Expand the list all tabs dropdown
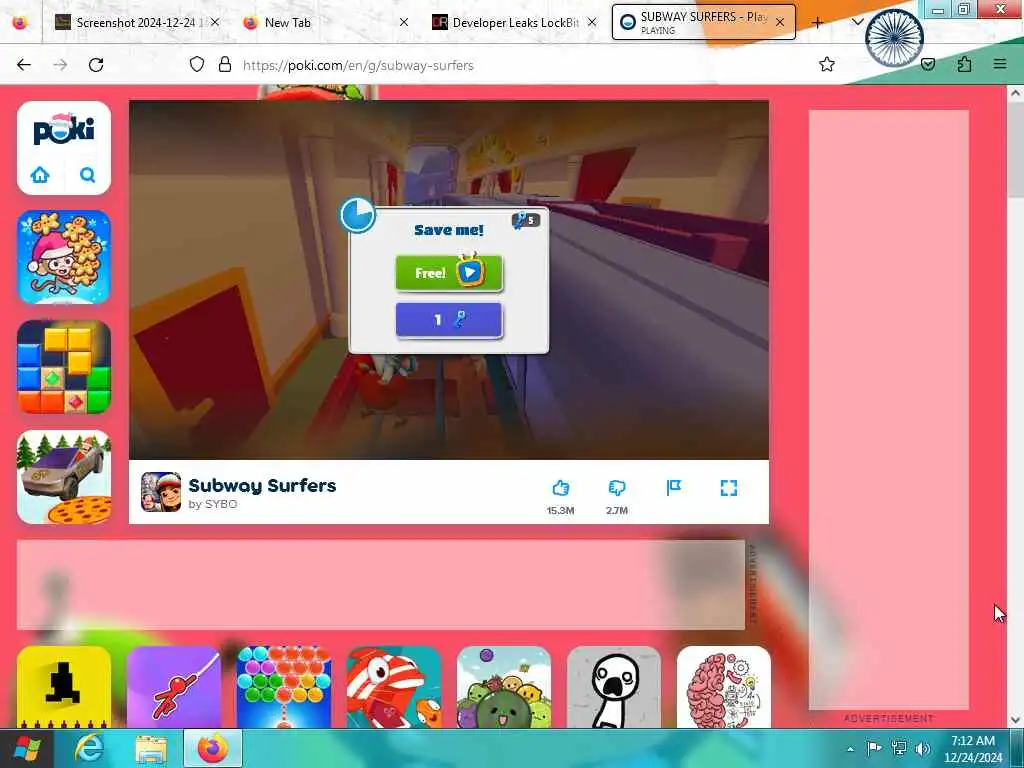This screenshot has height=768, width=1024. (858, 22)
